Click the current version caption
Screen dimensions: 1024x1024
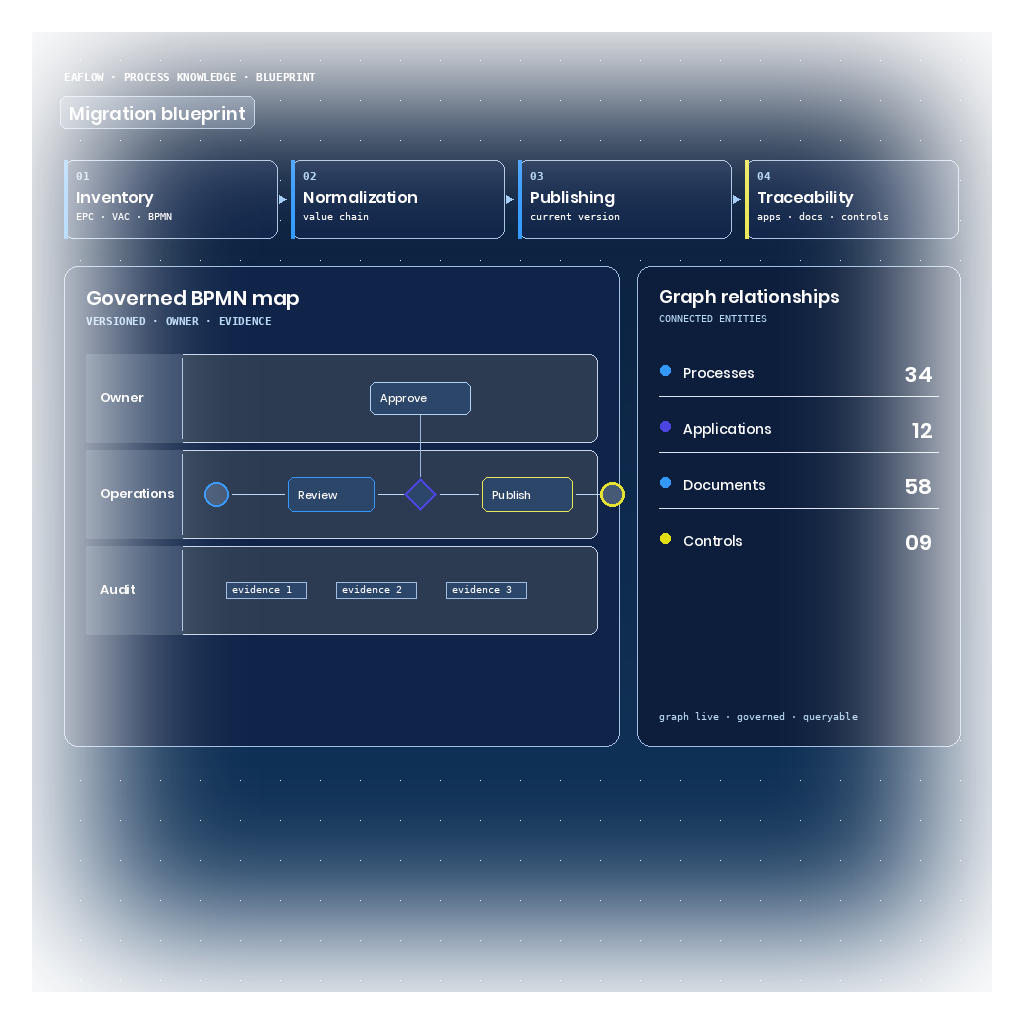pyautogui.click(x=575, y=217)
